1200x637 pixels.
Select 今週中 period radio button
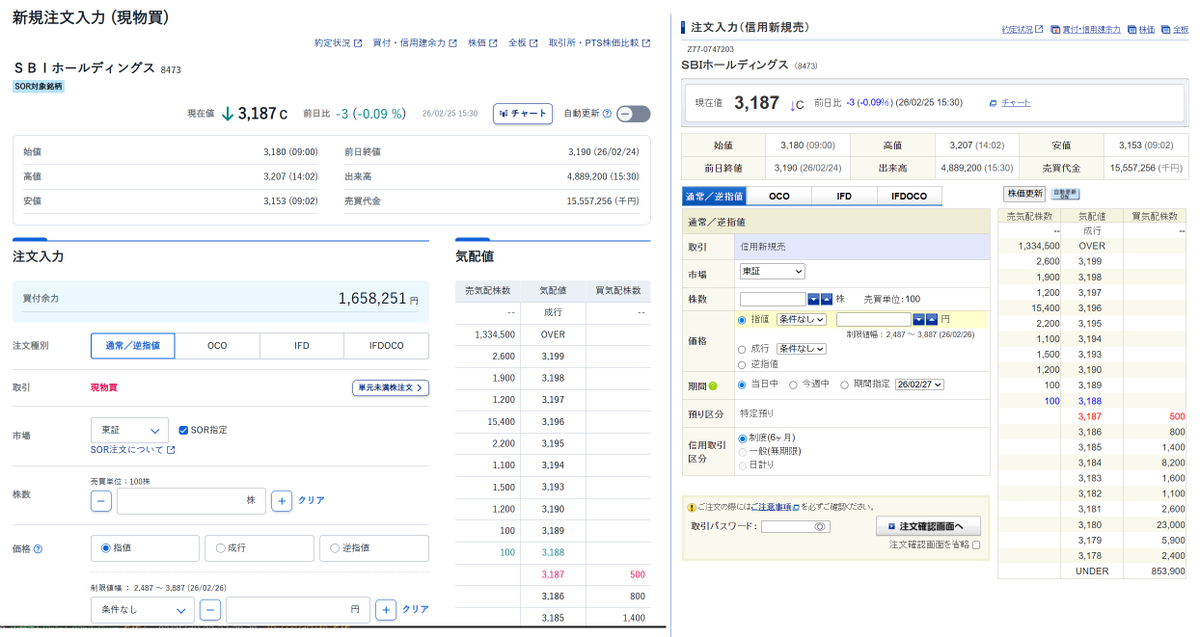tap(793, 384)
